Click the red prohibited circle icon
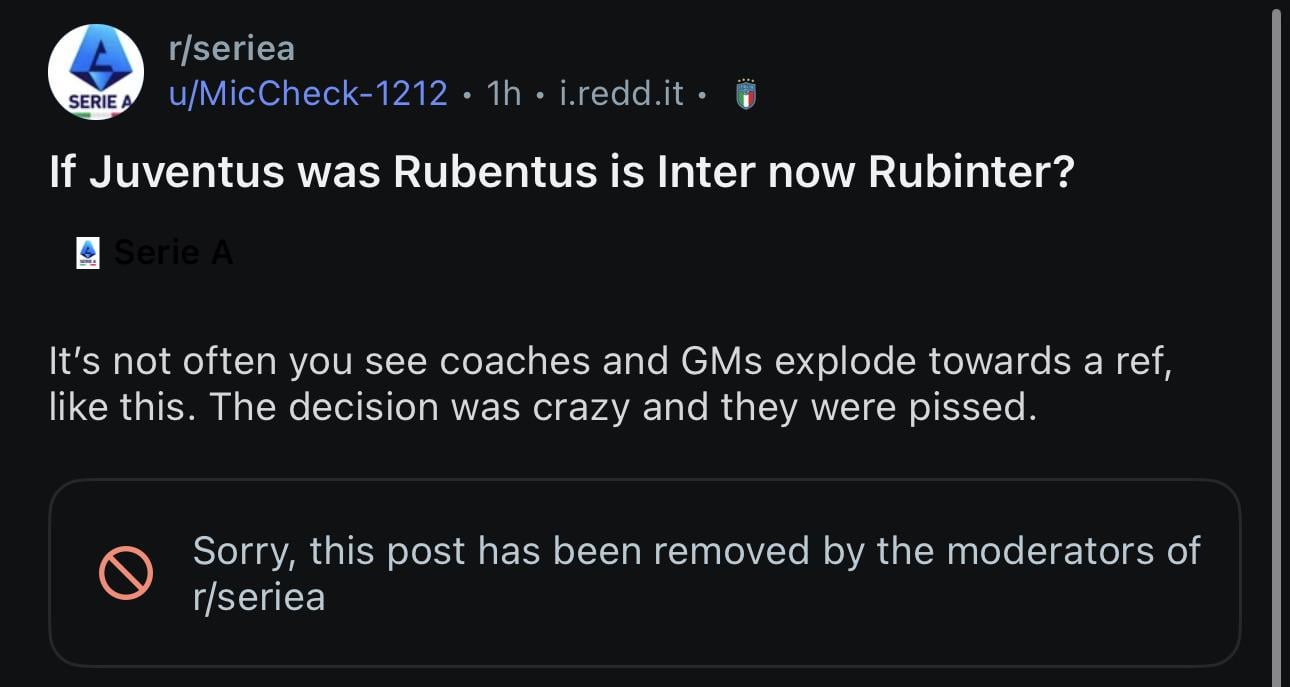 click(x=126, y=573)
